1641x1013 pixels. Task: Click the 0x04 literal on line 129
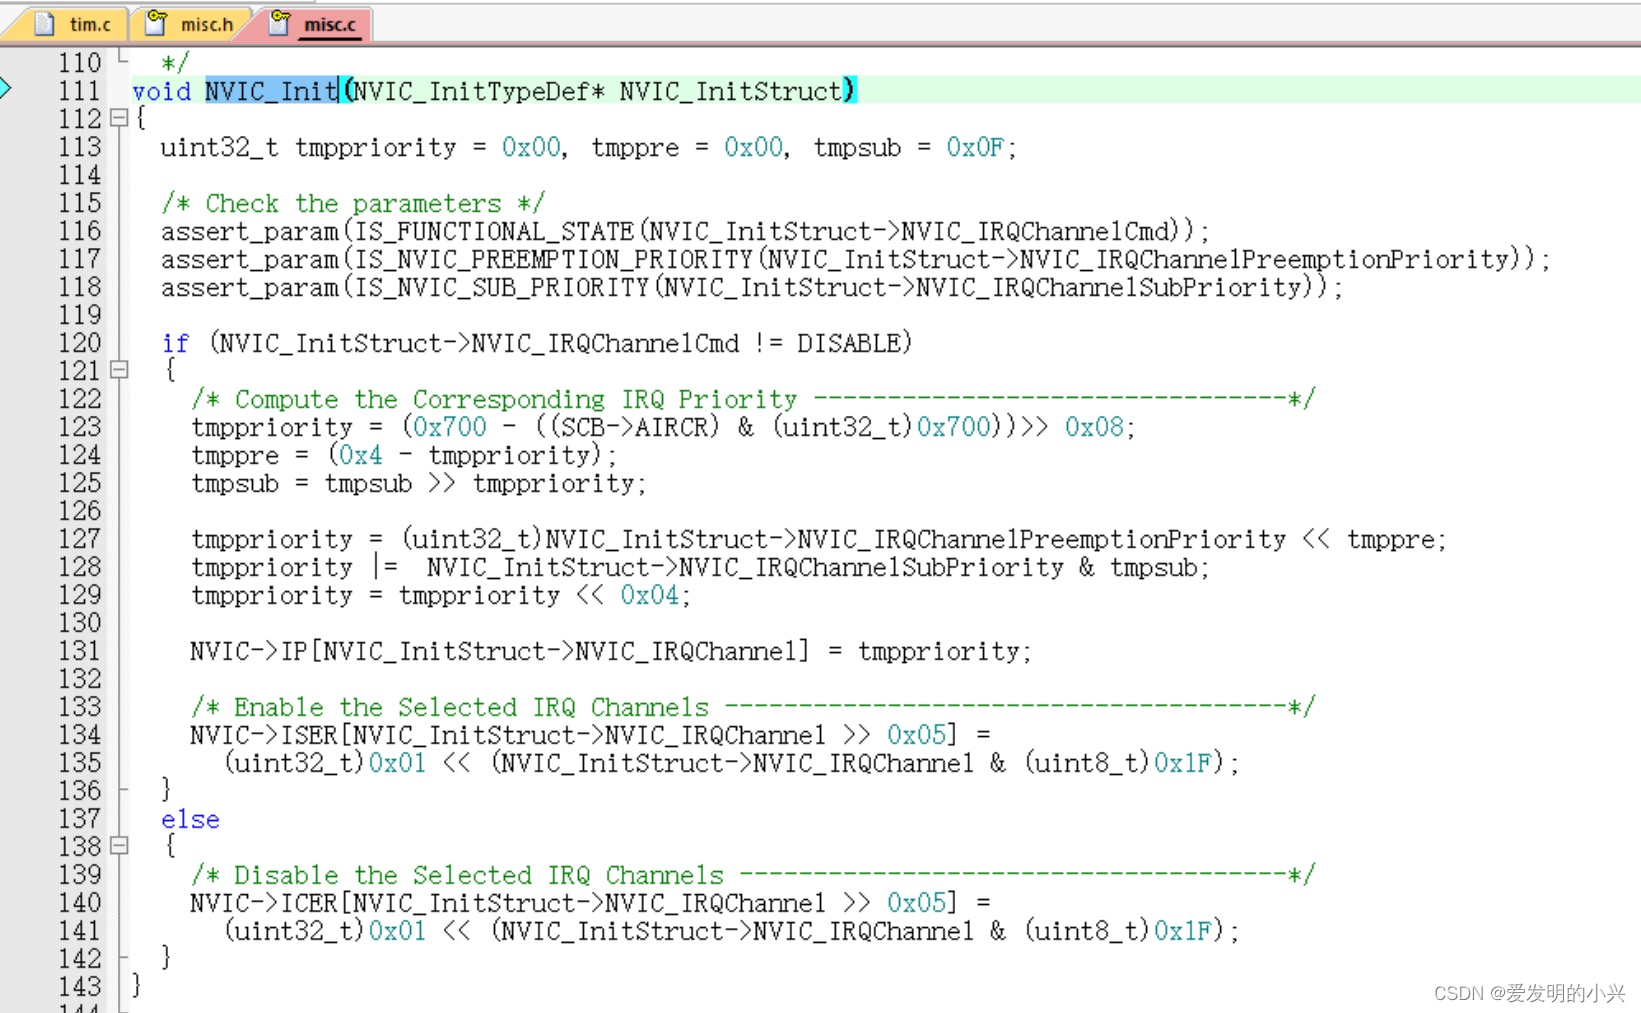point(649,595)
